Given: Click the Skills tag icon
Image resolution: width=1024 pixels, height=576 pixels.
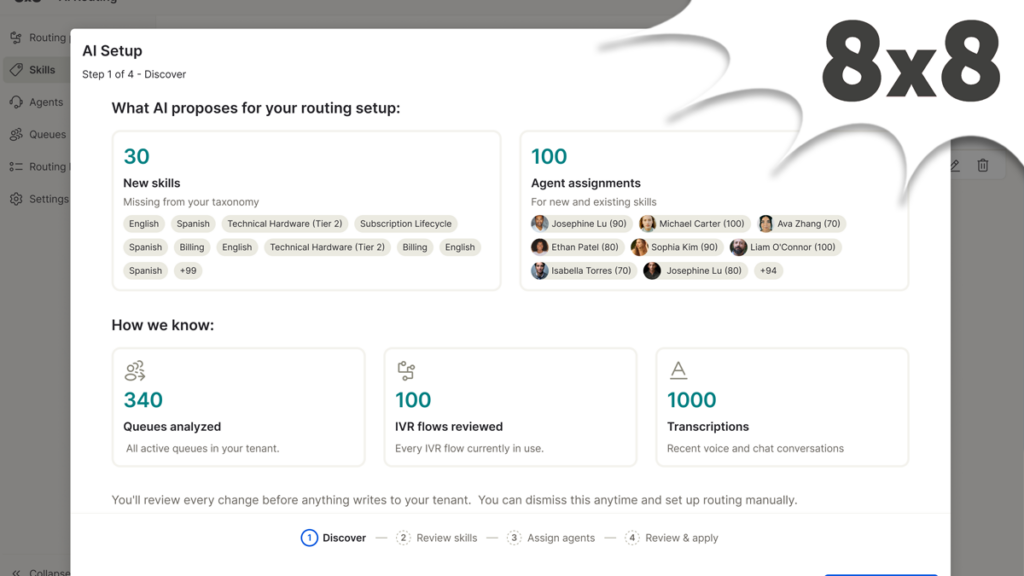Looking at the screenshot, I should 16,70.
